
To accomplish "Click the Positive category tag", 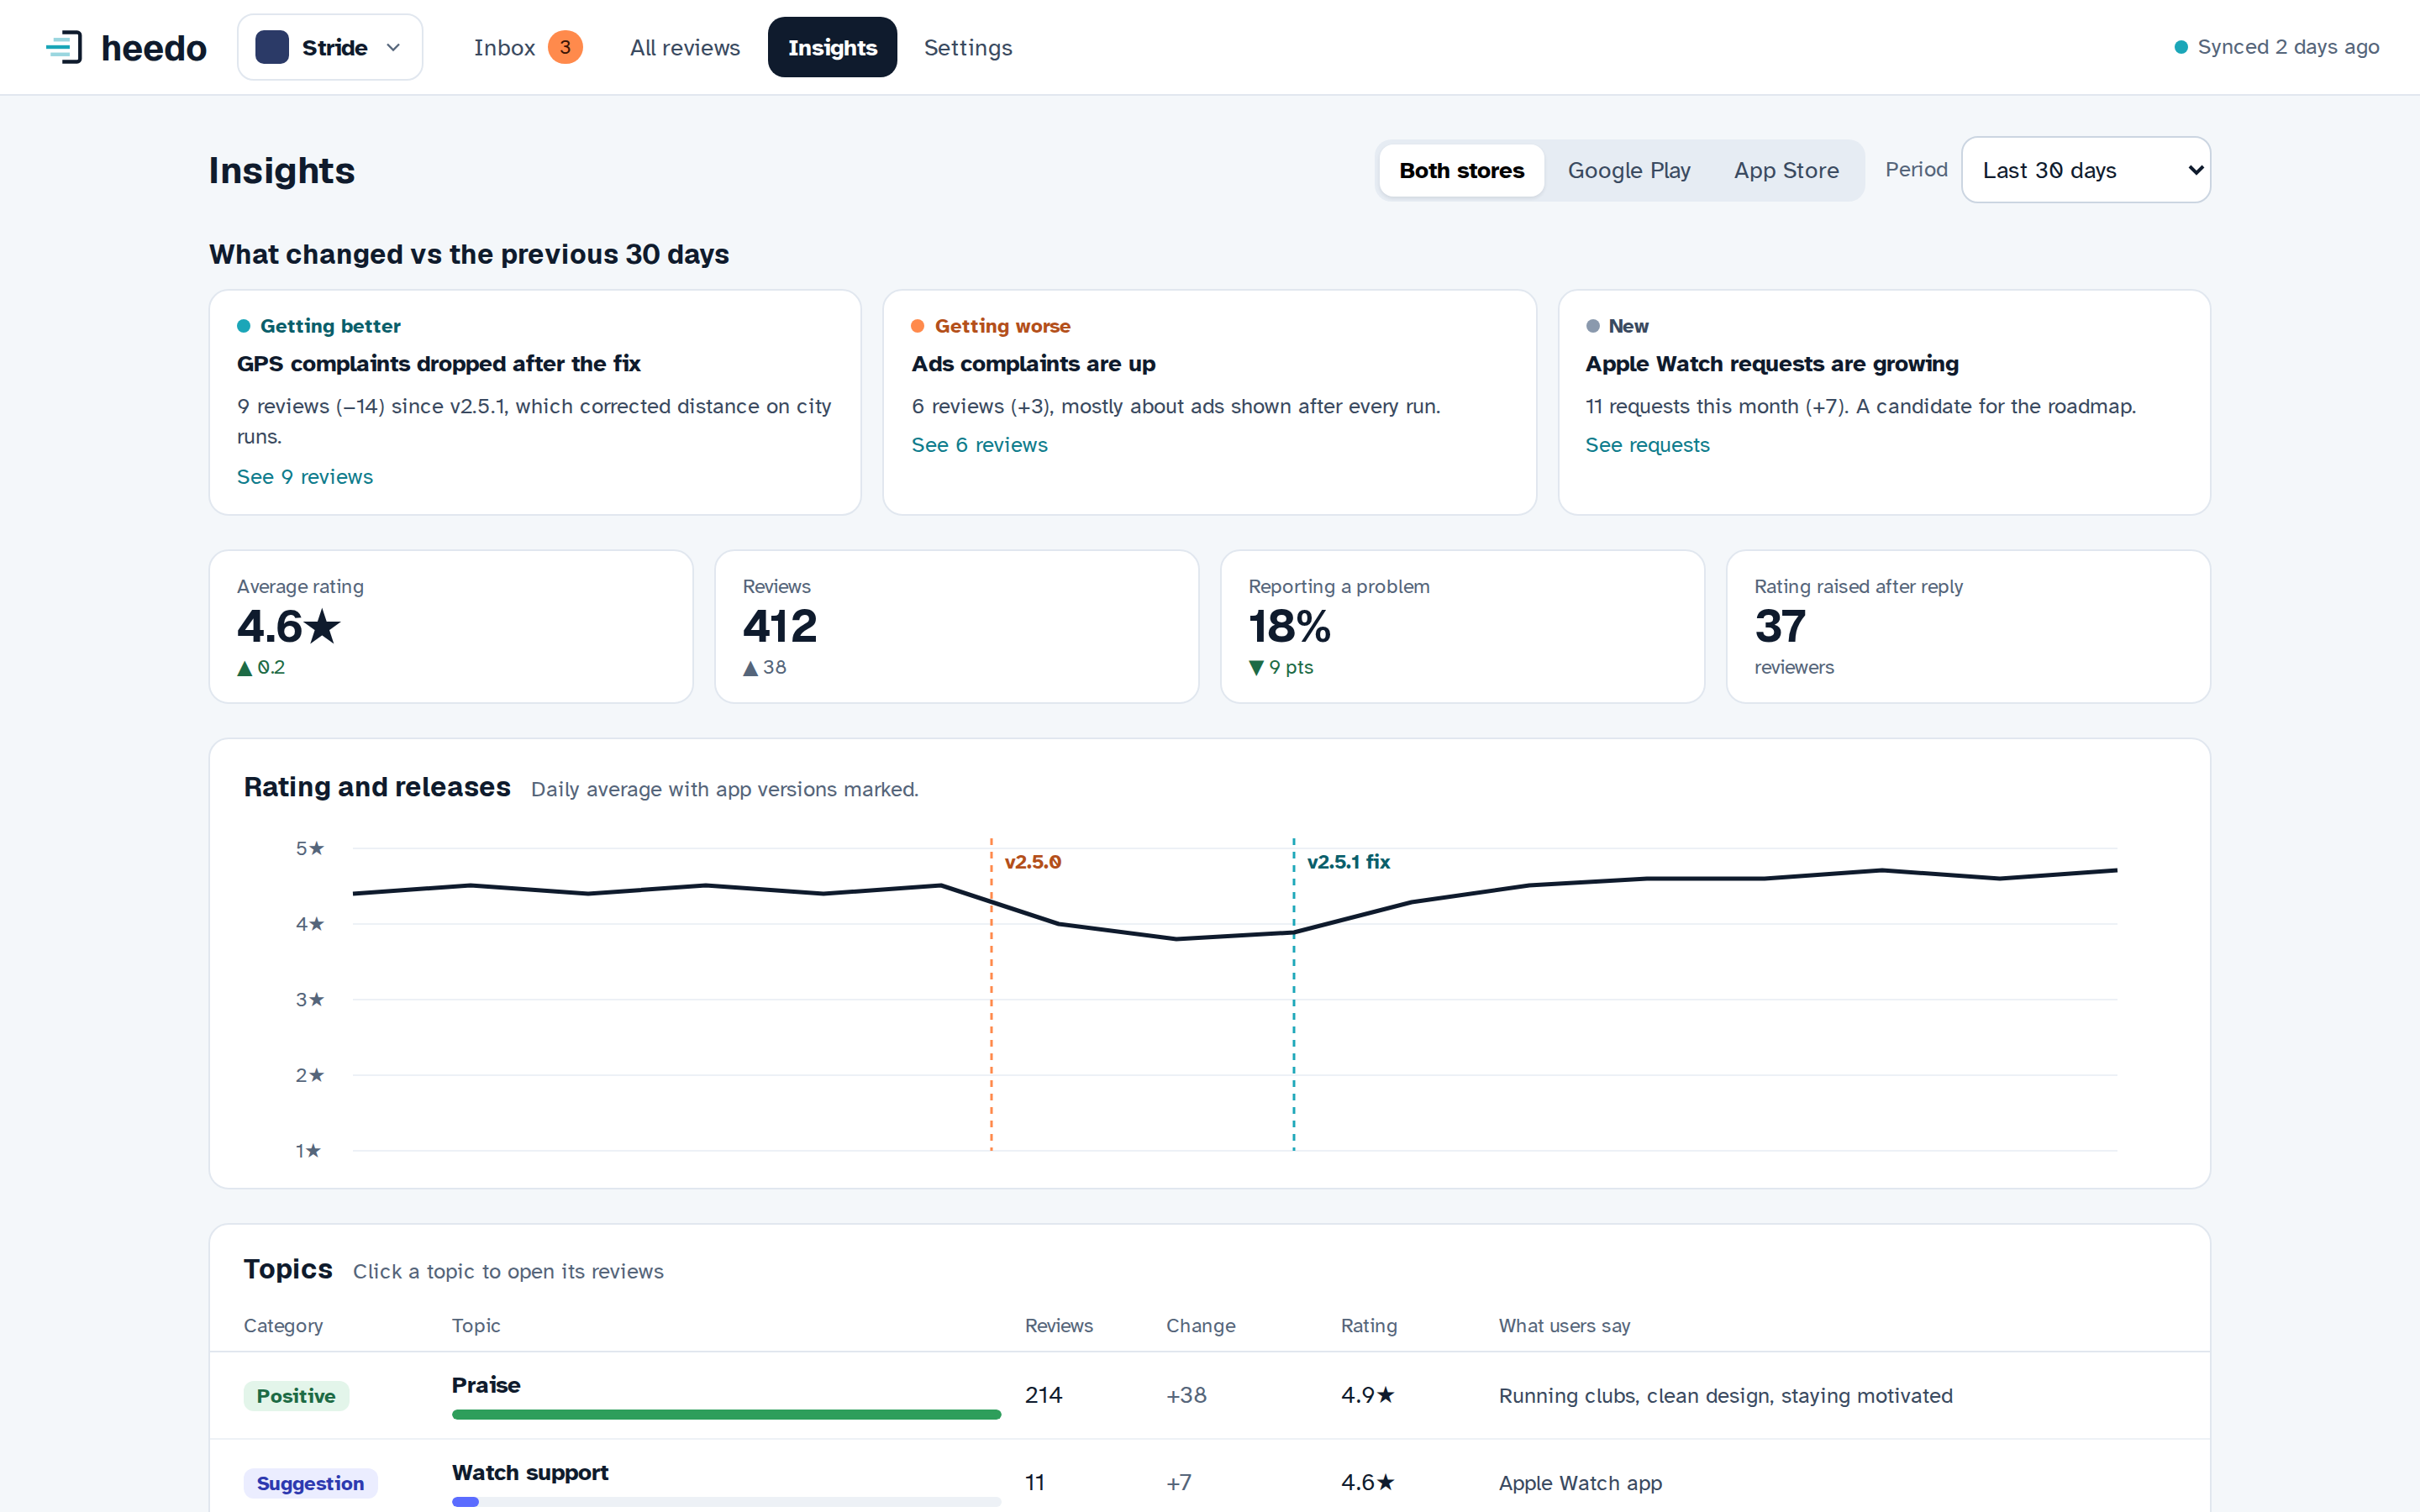I will pyautogui.click(x=296, y=1396).
